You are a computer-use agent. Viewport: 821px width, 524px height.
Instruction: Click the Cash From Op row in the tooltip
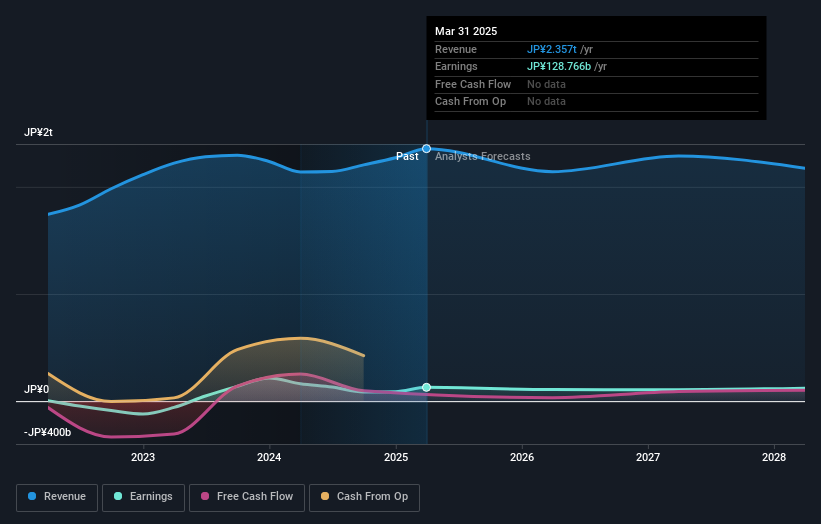pyautogui.click(x=596, y=102)
